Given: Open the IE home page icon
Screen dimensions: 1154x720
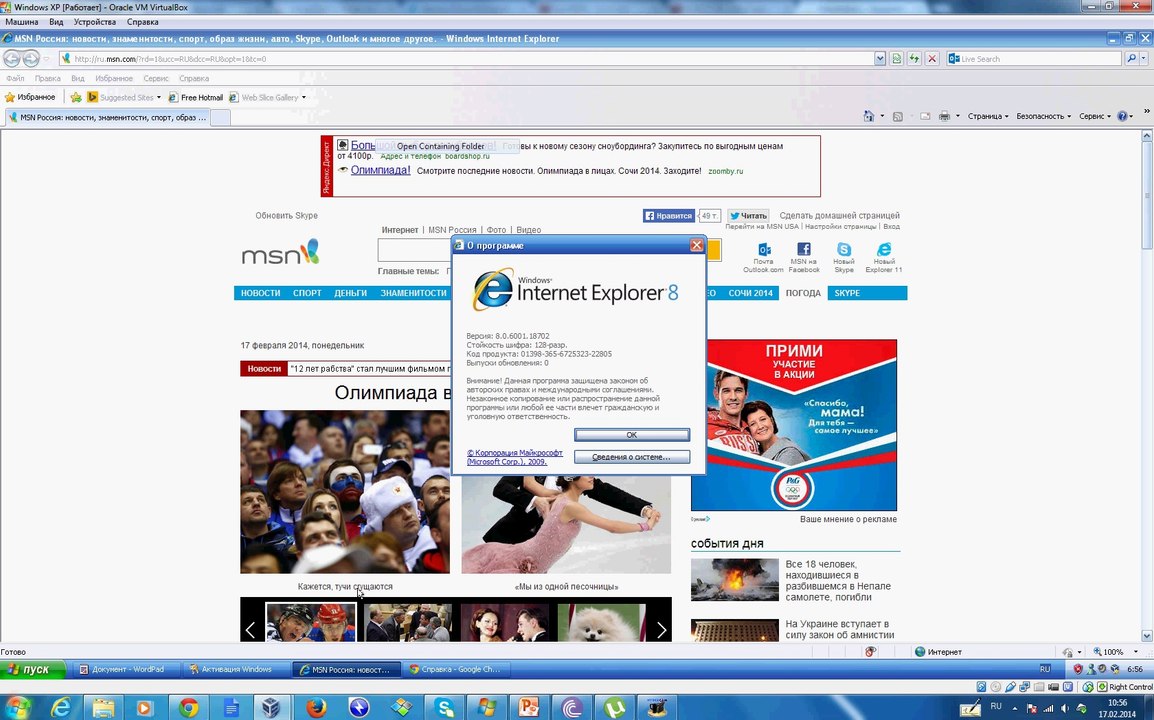Looking at the screenshot, I should [868, 116].
